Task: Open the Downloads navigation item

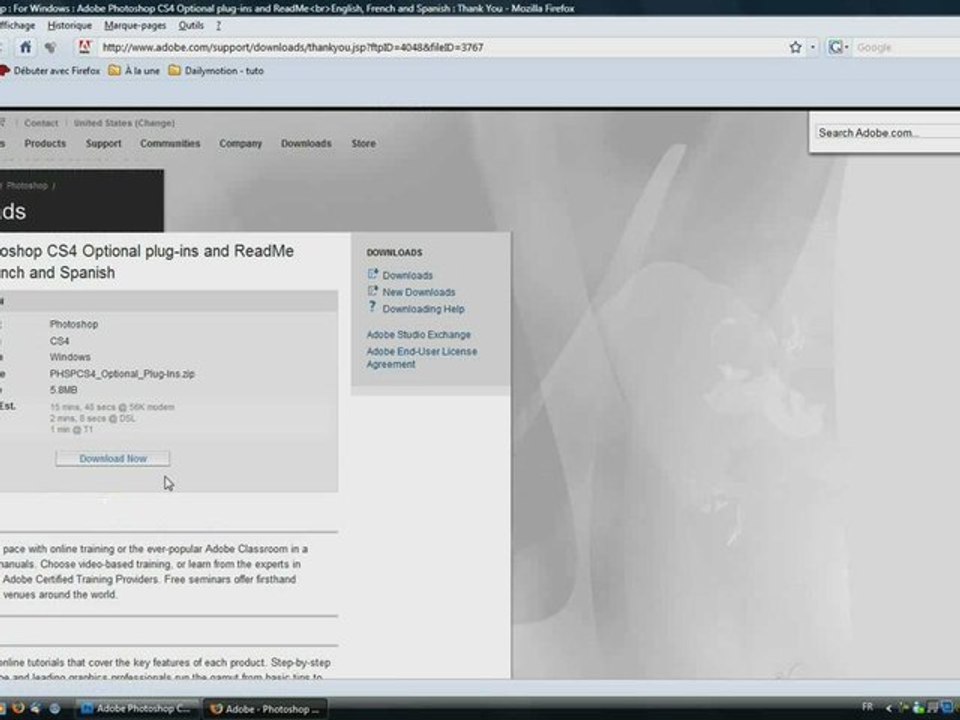Action: tap(306, 143)
